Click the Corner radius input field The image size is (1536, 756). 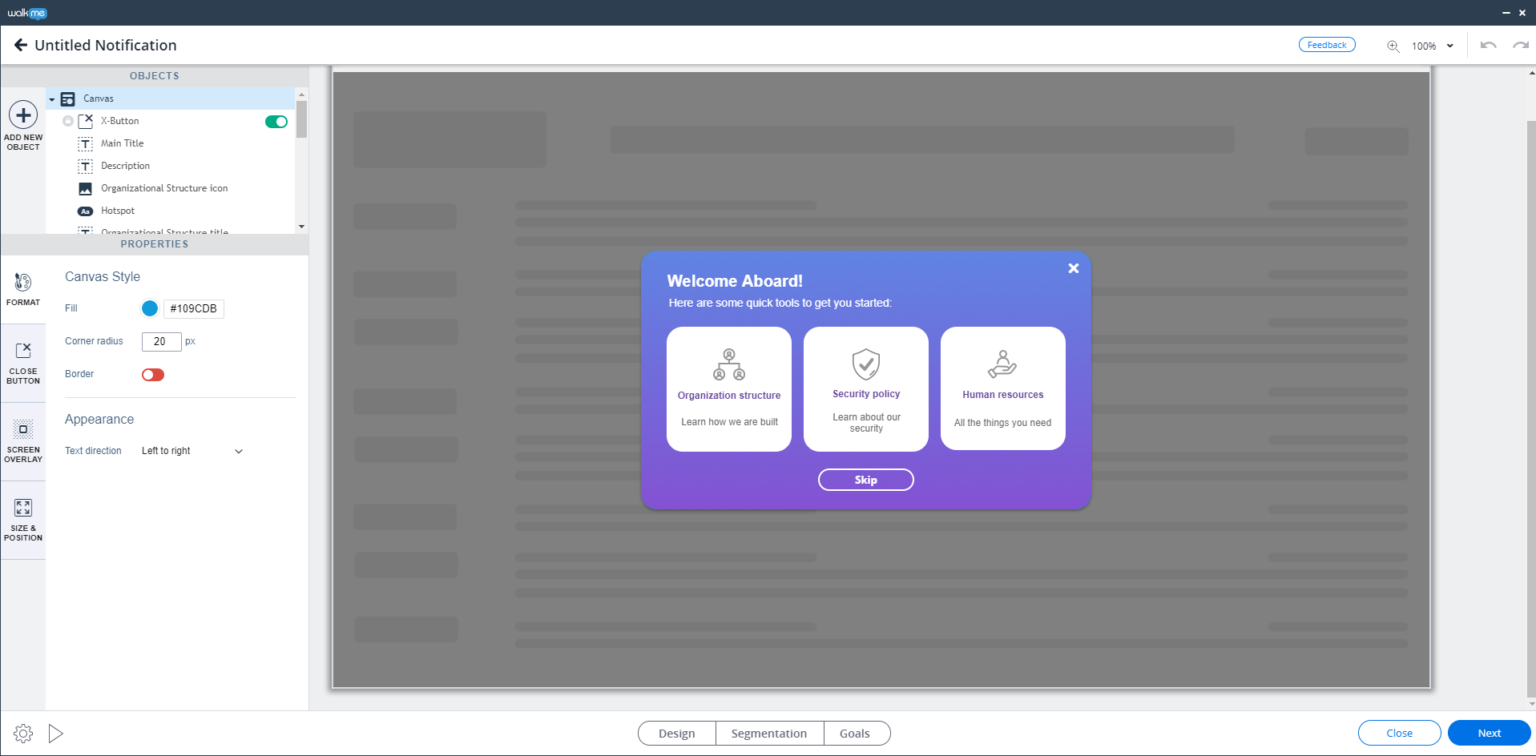point(161,341)
